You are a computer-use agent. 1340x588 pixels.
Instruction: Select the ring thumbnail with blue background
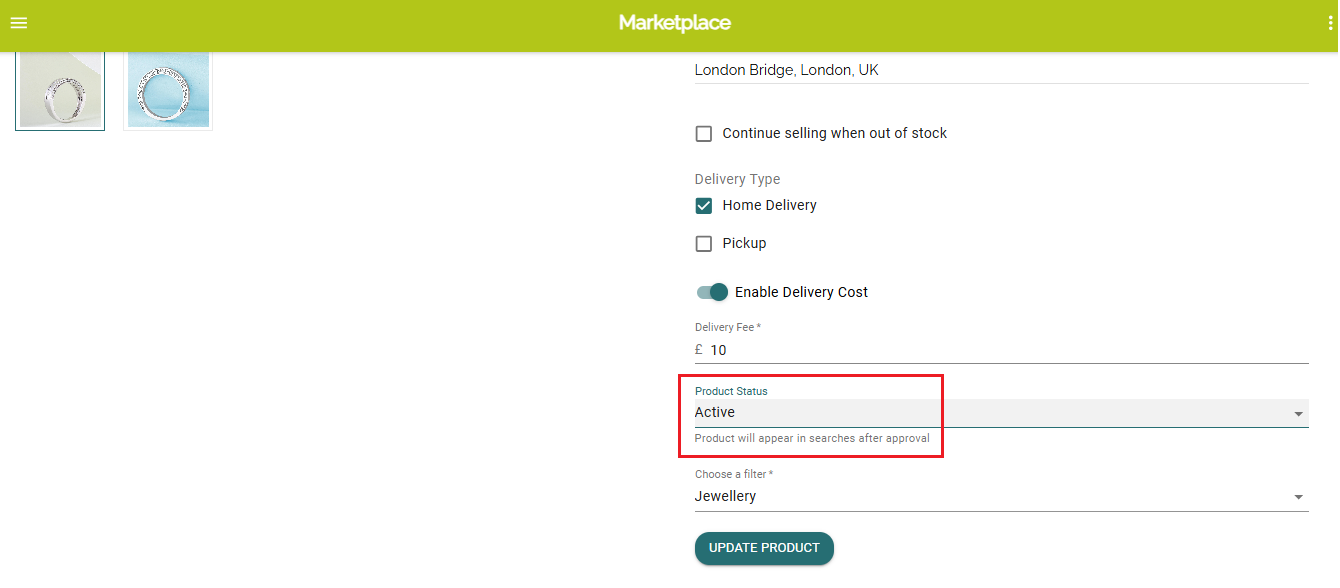pyautogui.click(x=168, y=90)
